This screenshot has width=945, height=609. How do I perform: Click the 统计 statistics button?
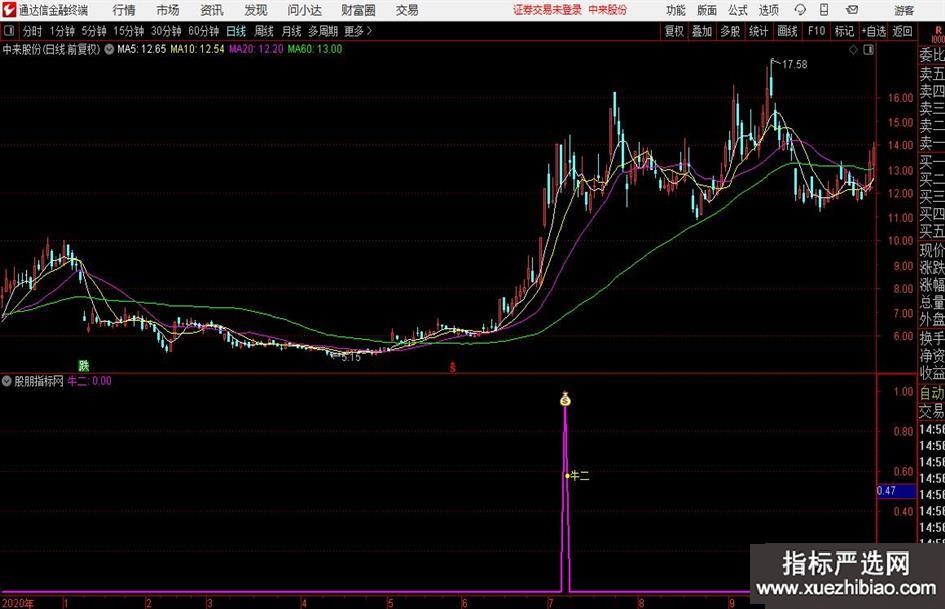(x=758, y=31)
